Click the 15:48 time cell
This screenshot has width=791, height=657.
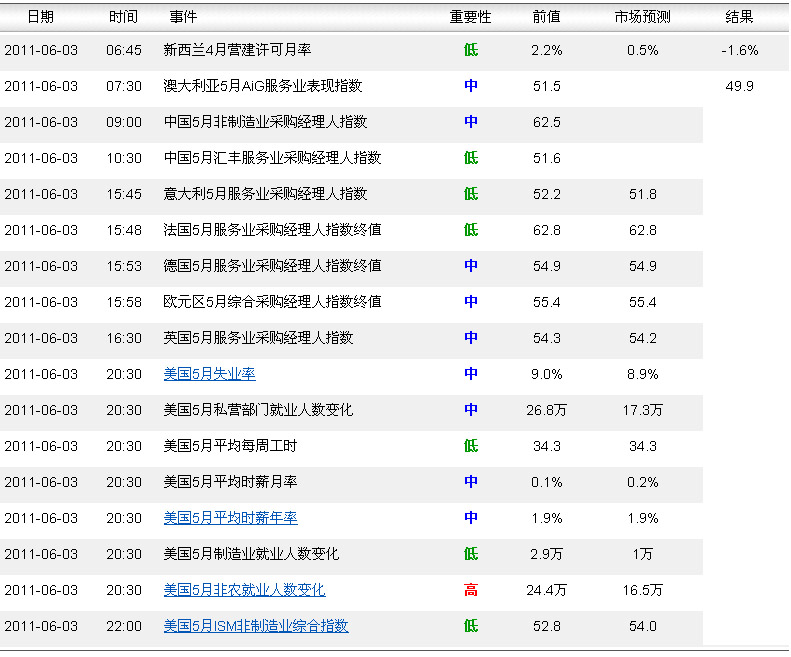coord(124,231)
